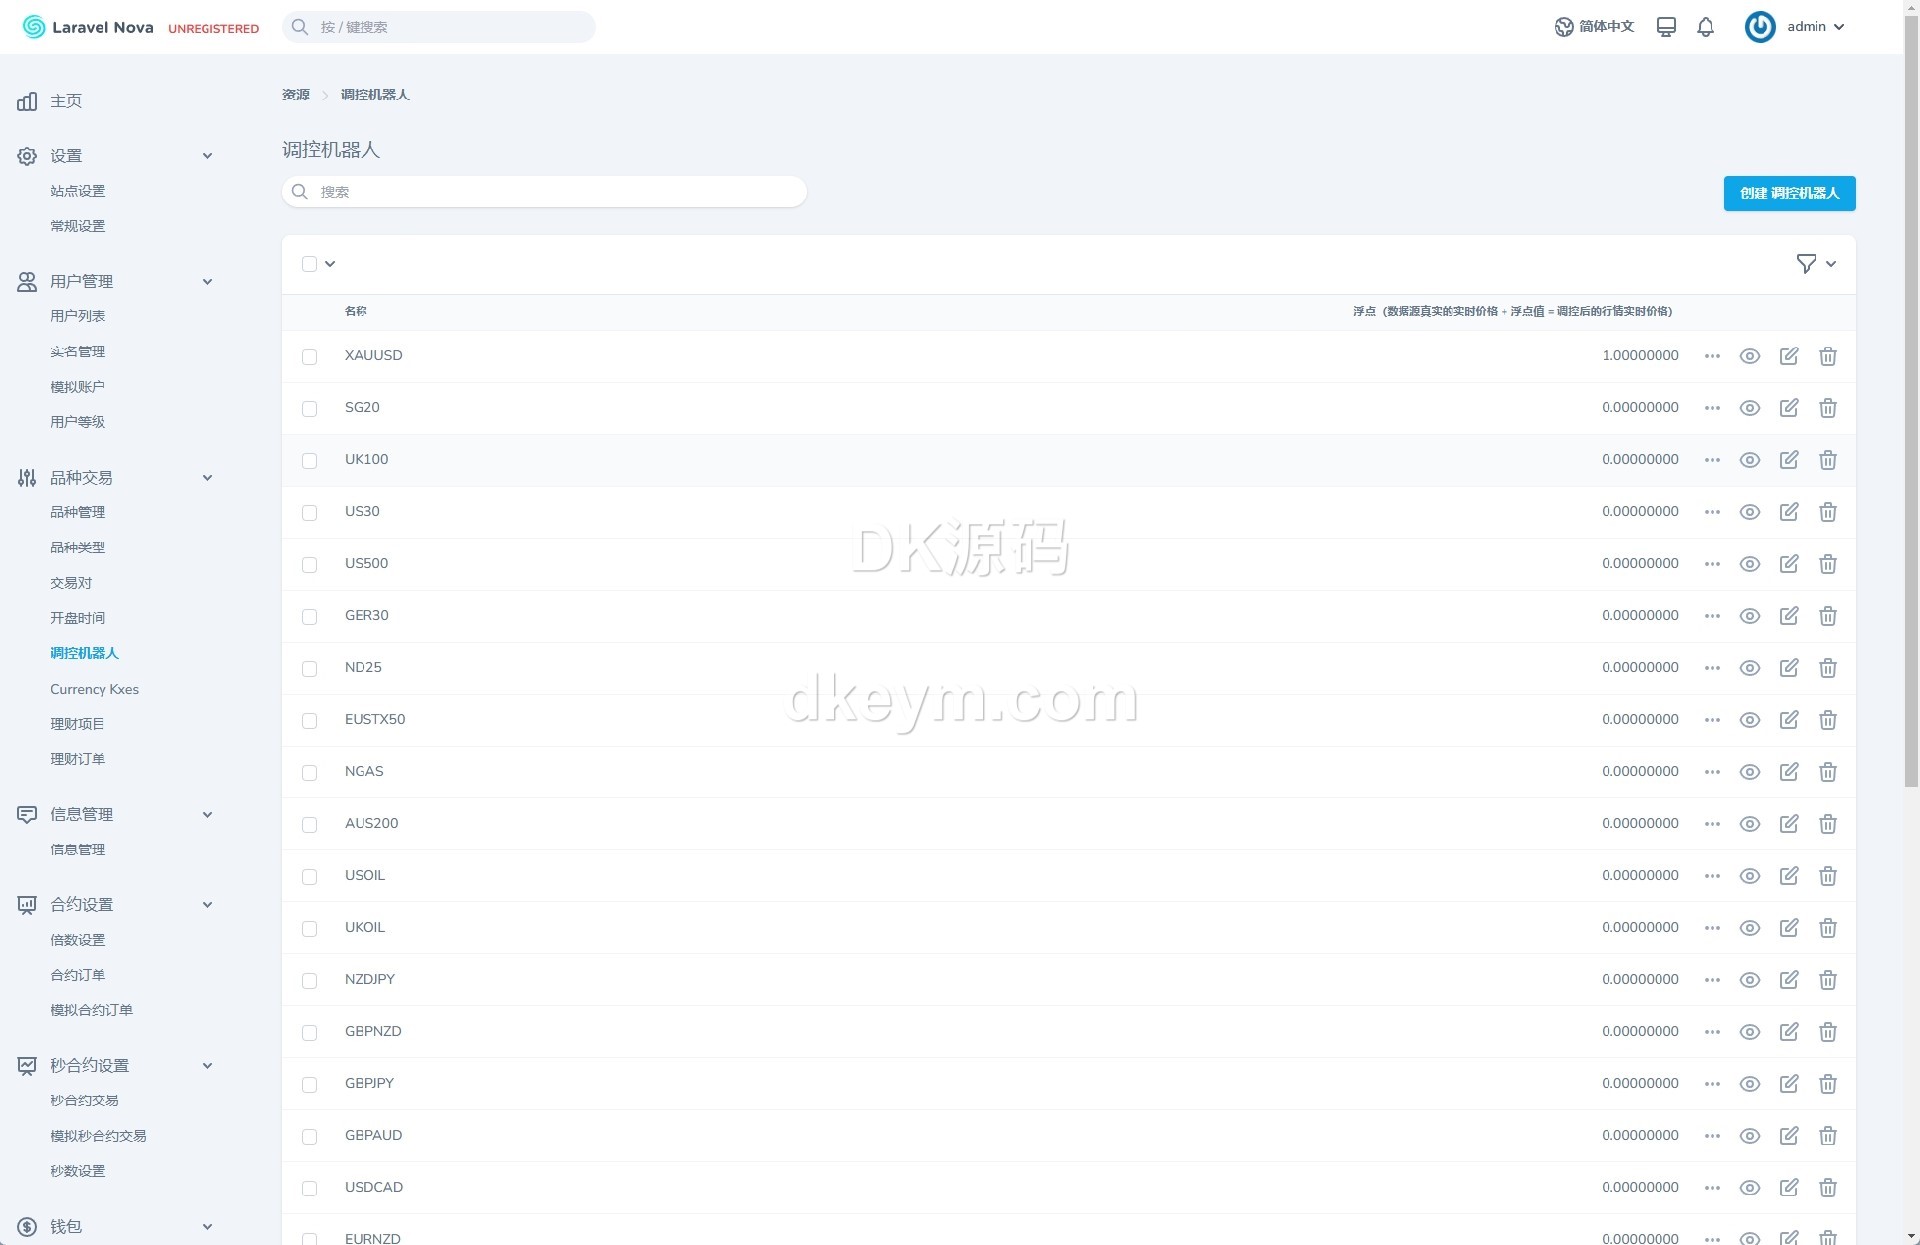
Task: Open 品种管理 in sidebar
Action: 77,512
